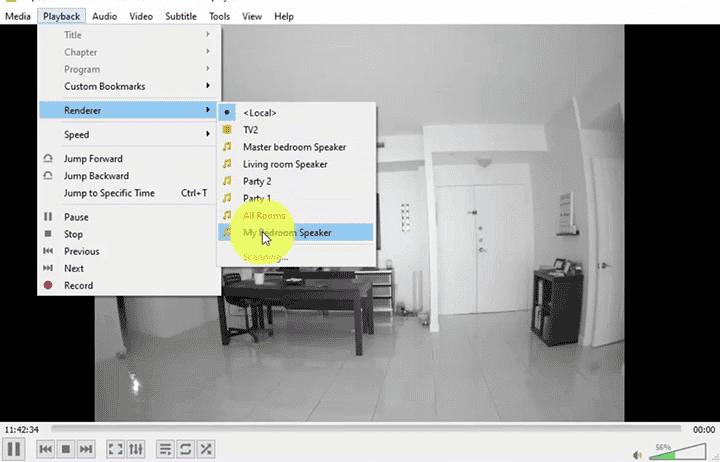Image resolution: width=720 pixels, height=462 pixels.
Task: Click the previous media toolbar icon
Action: (46, 450)
